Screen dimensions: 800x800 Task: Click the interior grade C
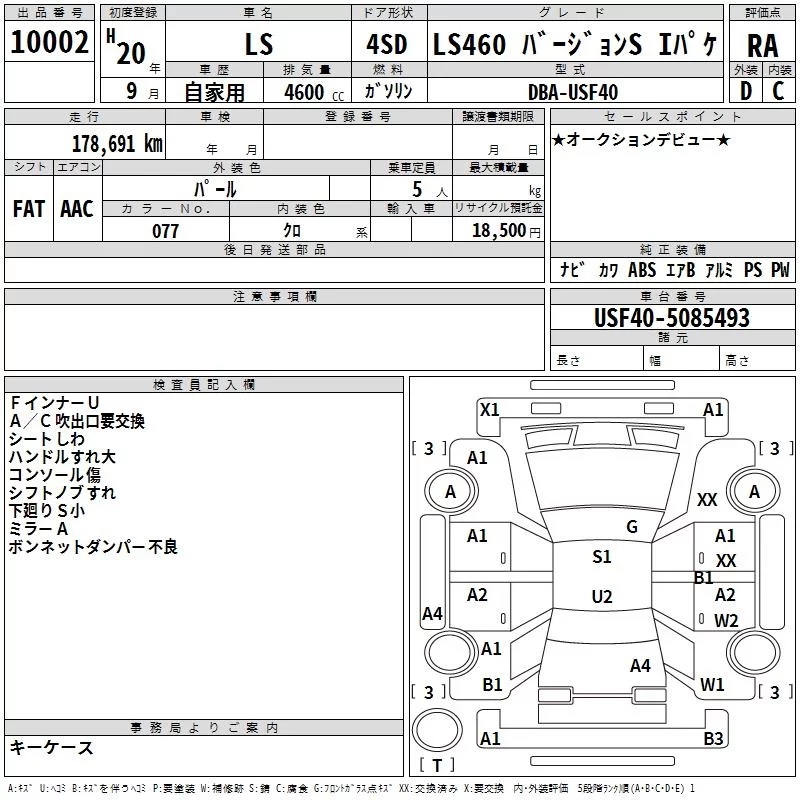(x=778, y=91)
